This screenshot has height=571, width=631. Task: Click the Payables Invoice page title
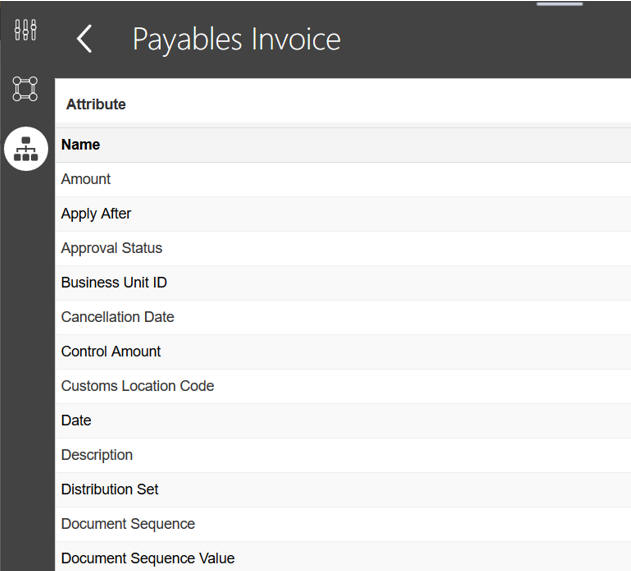pyautogui.click(x=237, y=39)
